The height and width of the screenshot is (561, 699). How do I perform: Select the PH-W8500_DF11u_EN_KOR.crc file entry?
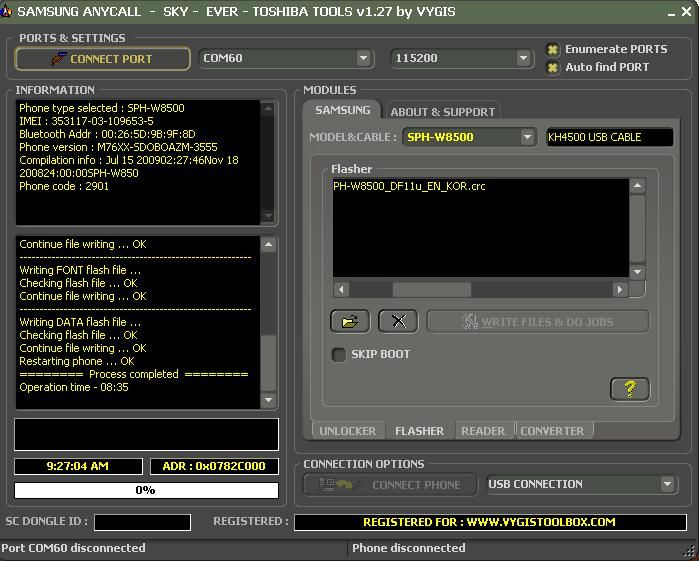409,186
